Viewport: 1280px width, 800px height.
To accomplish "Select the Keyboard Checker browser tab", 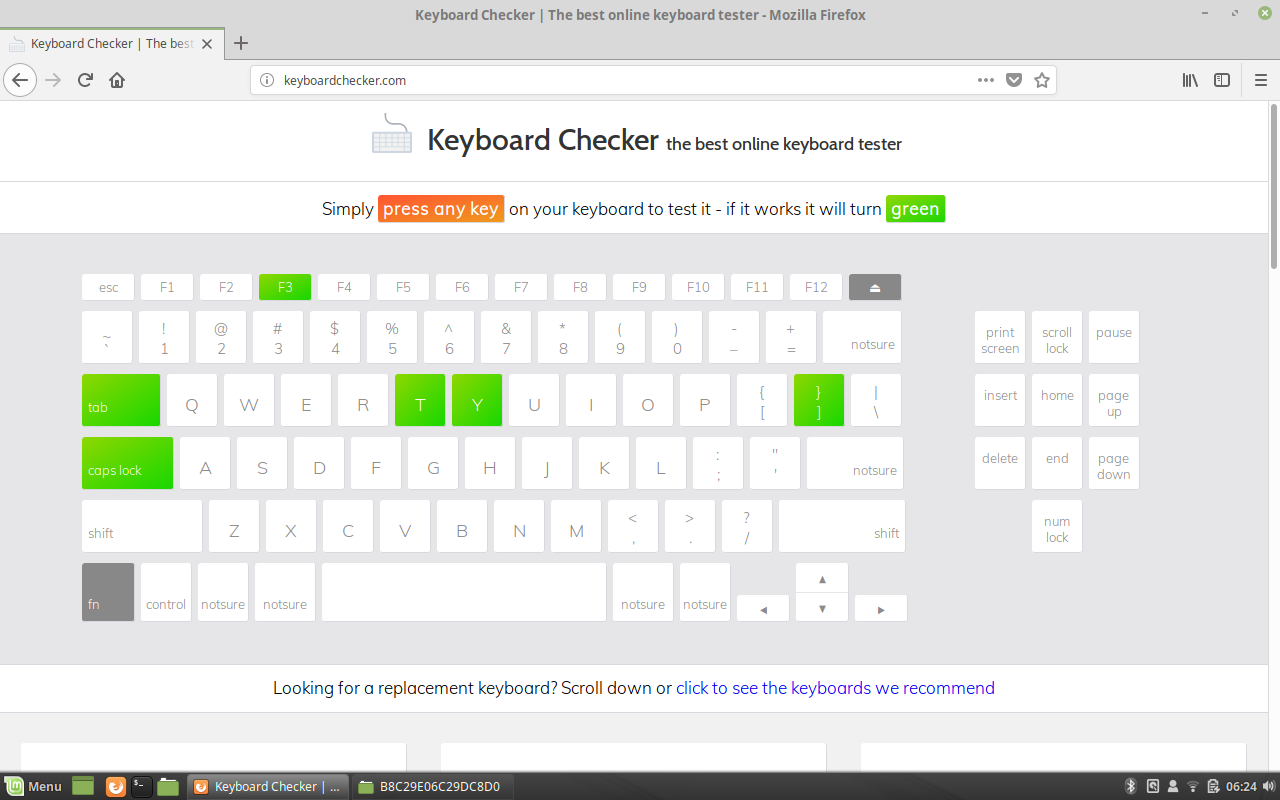I will point(112,44).
